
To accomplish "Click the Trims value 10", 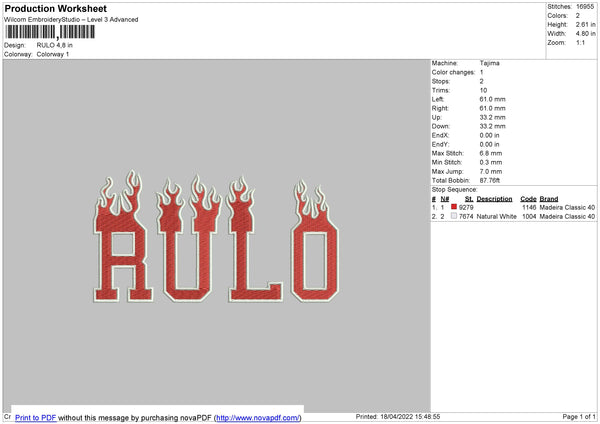I will [x=483, y=90].
